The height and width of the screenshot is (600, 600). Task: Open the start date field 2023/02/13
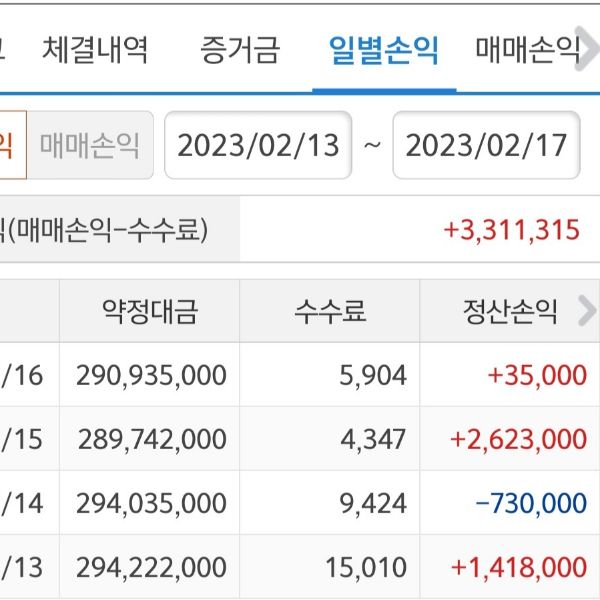pos(258,146)
